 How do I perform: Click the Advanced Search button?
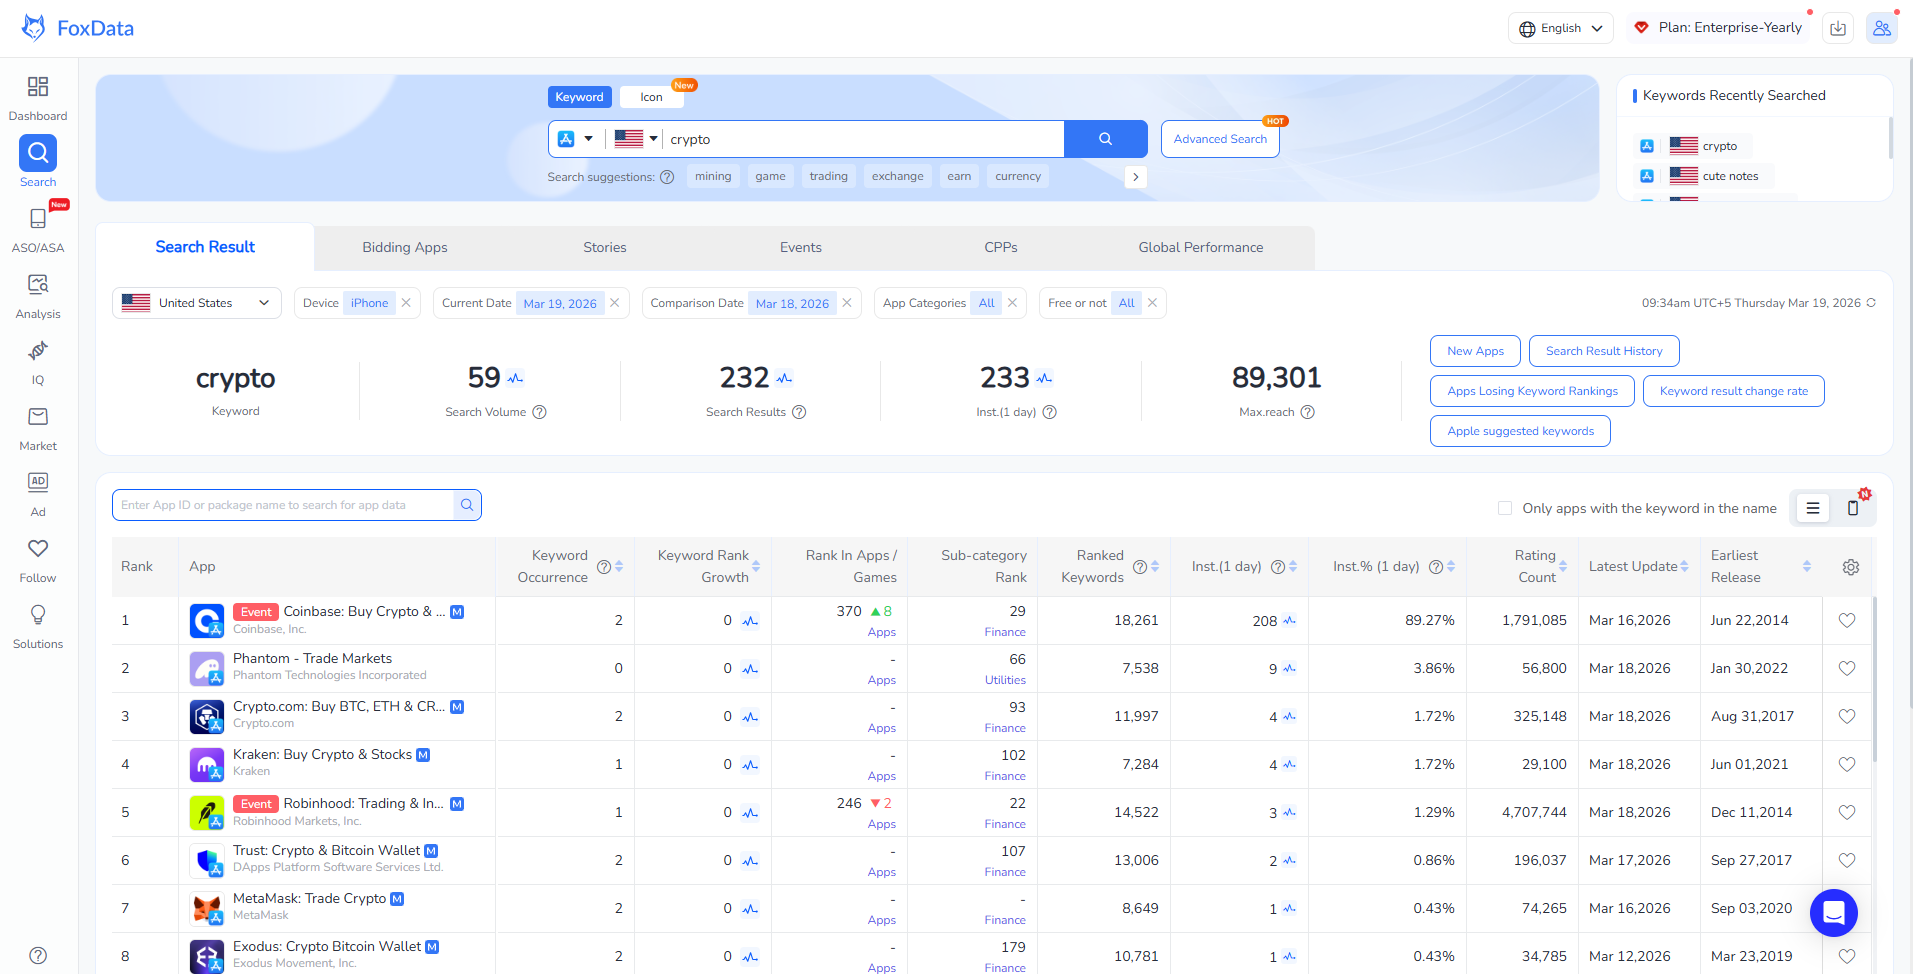pos(1219,138)
